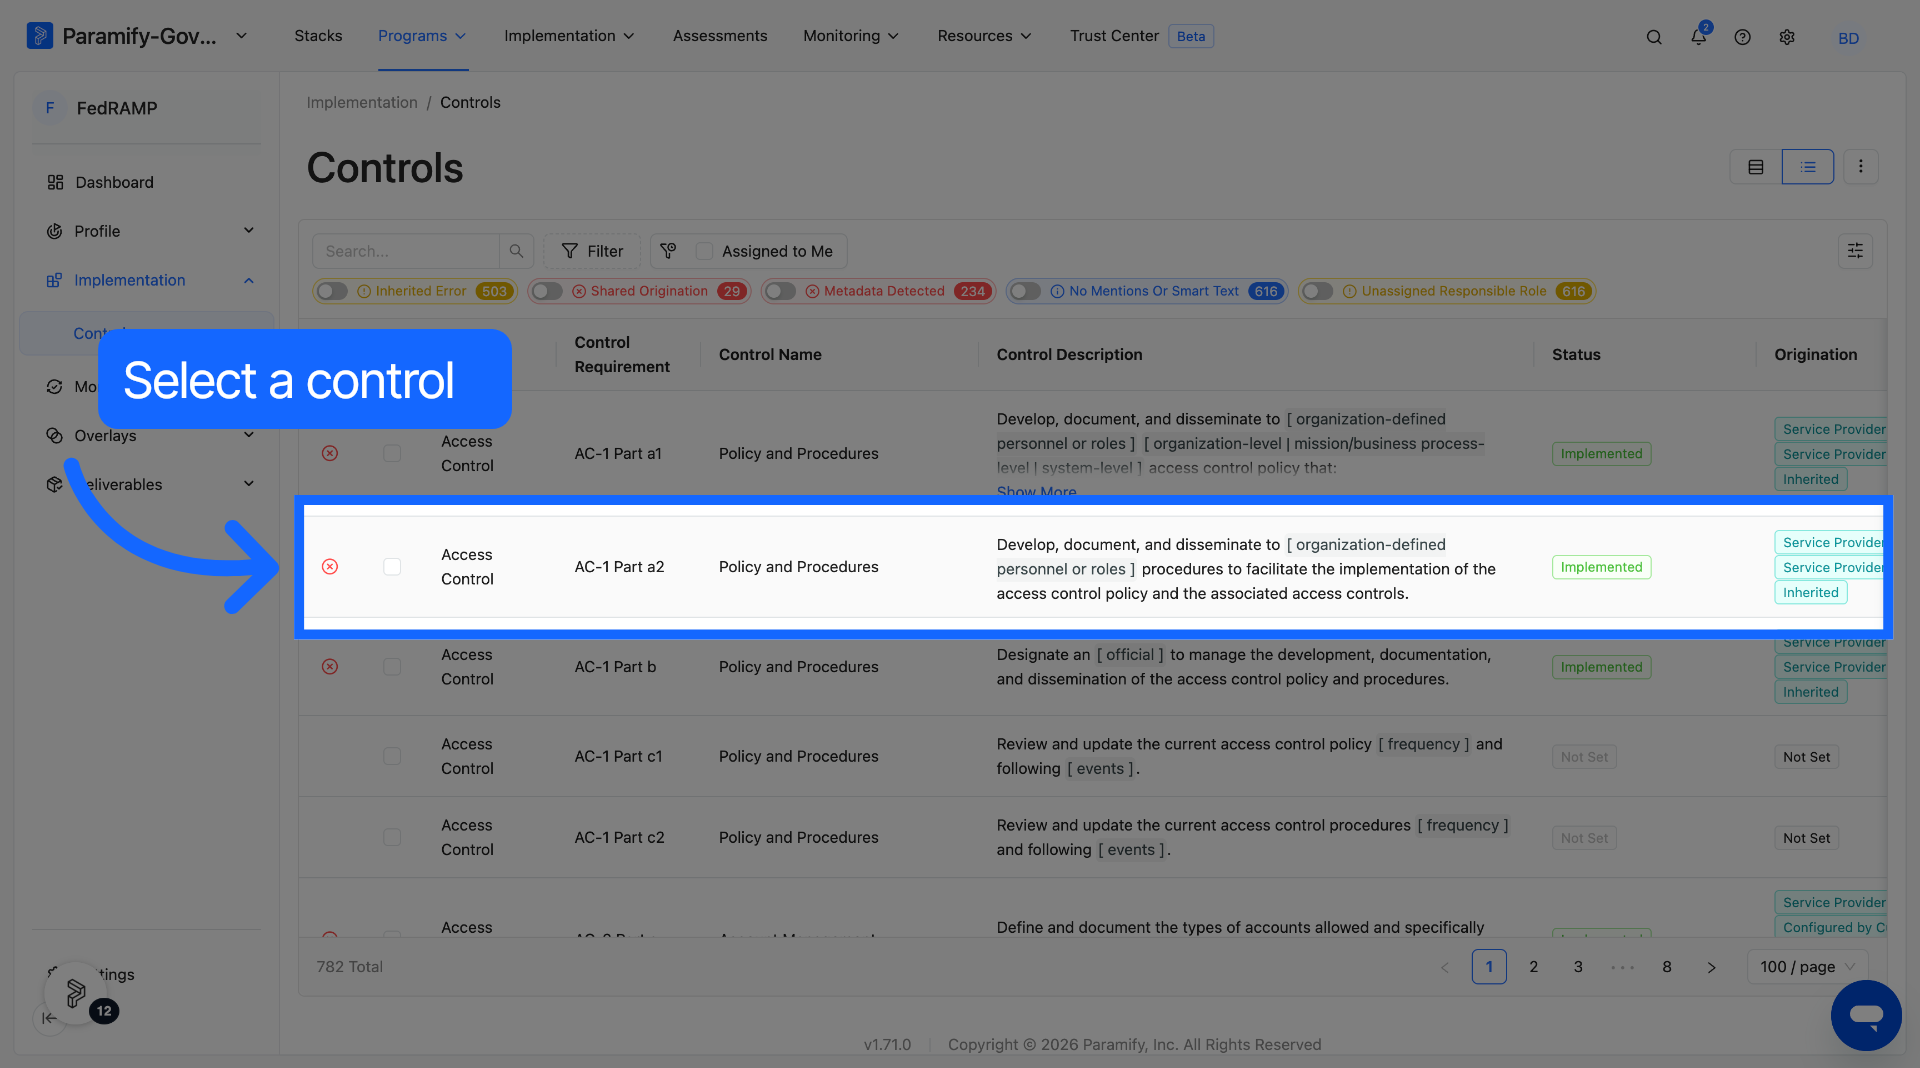Toggle the Metadata Detected filter switch

pos(780,291)
